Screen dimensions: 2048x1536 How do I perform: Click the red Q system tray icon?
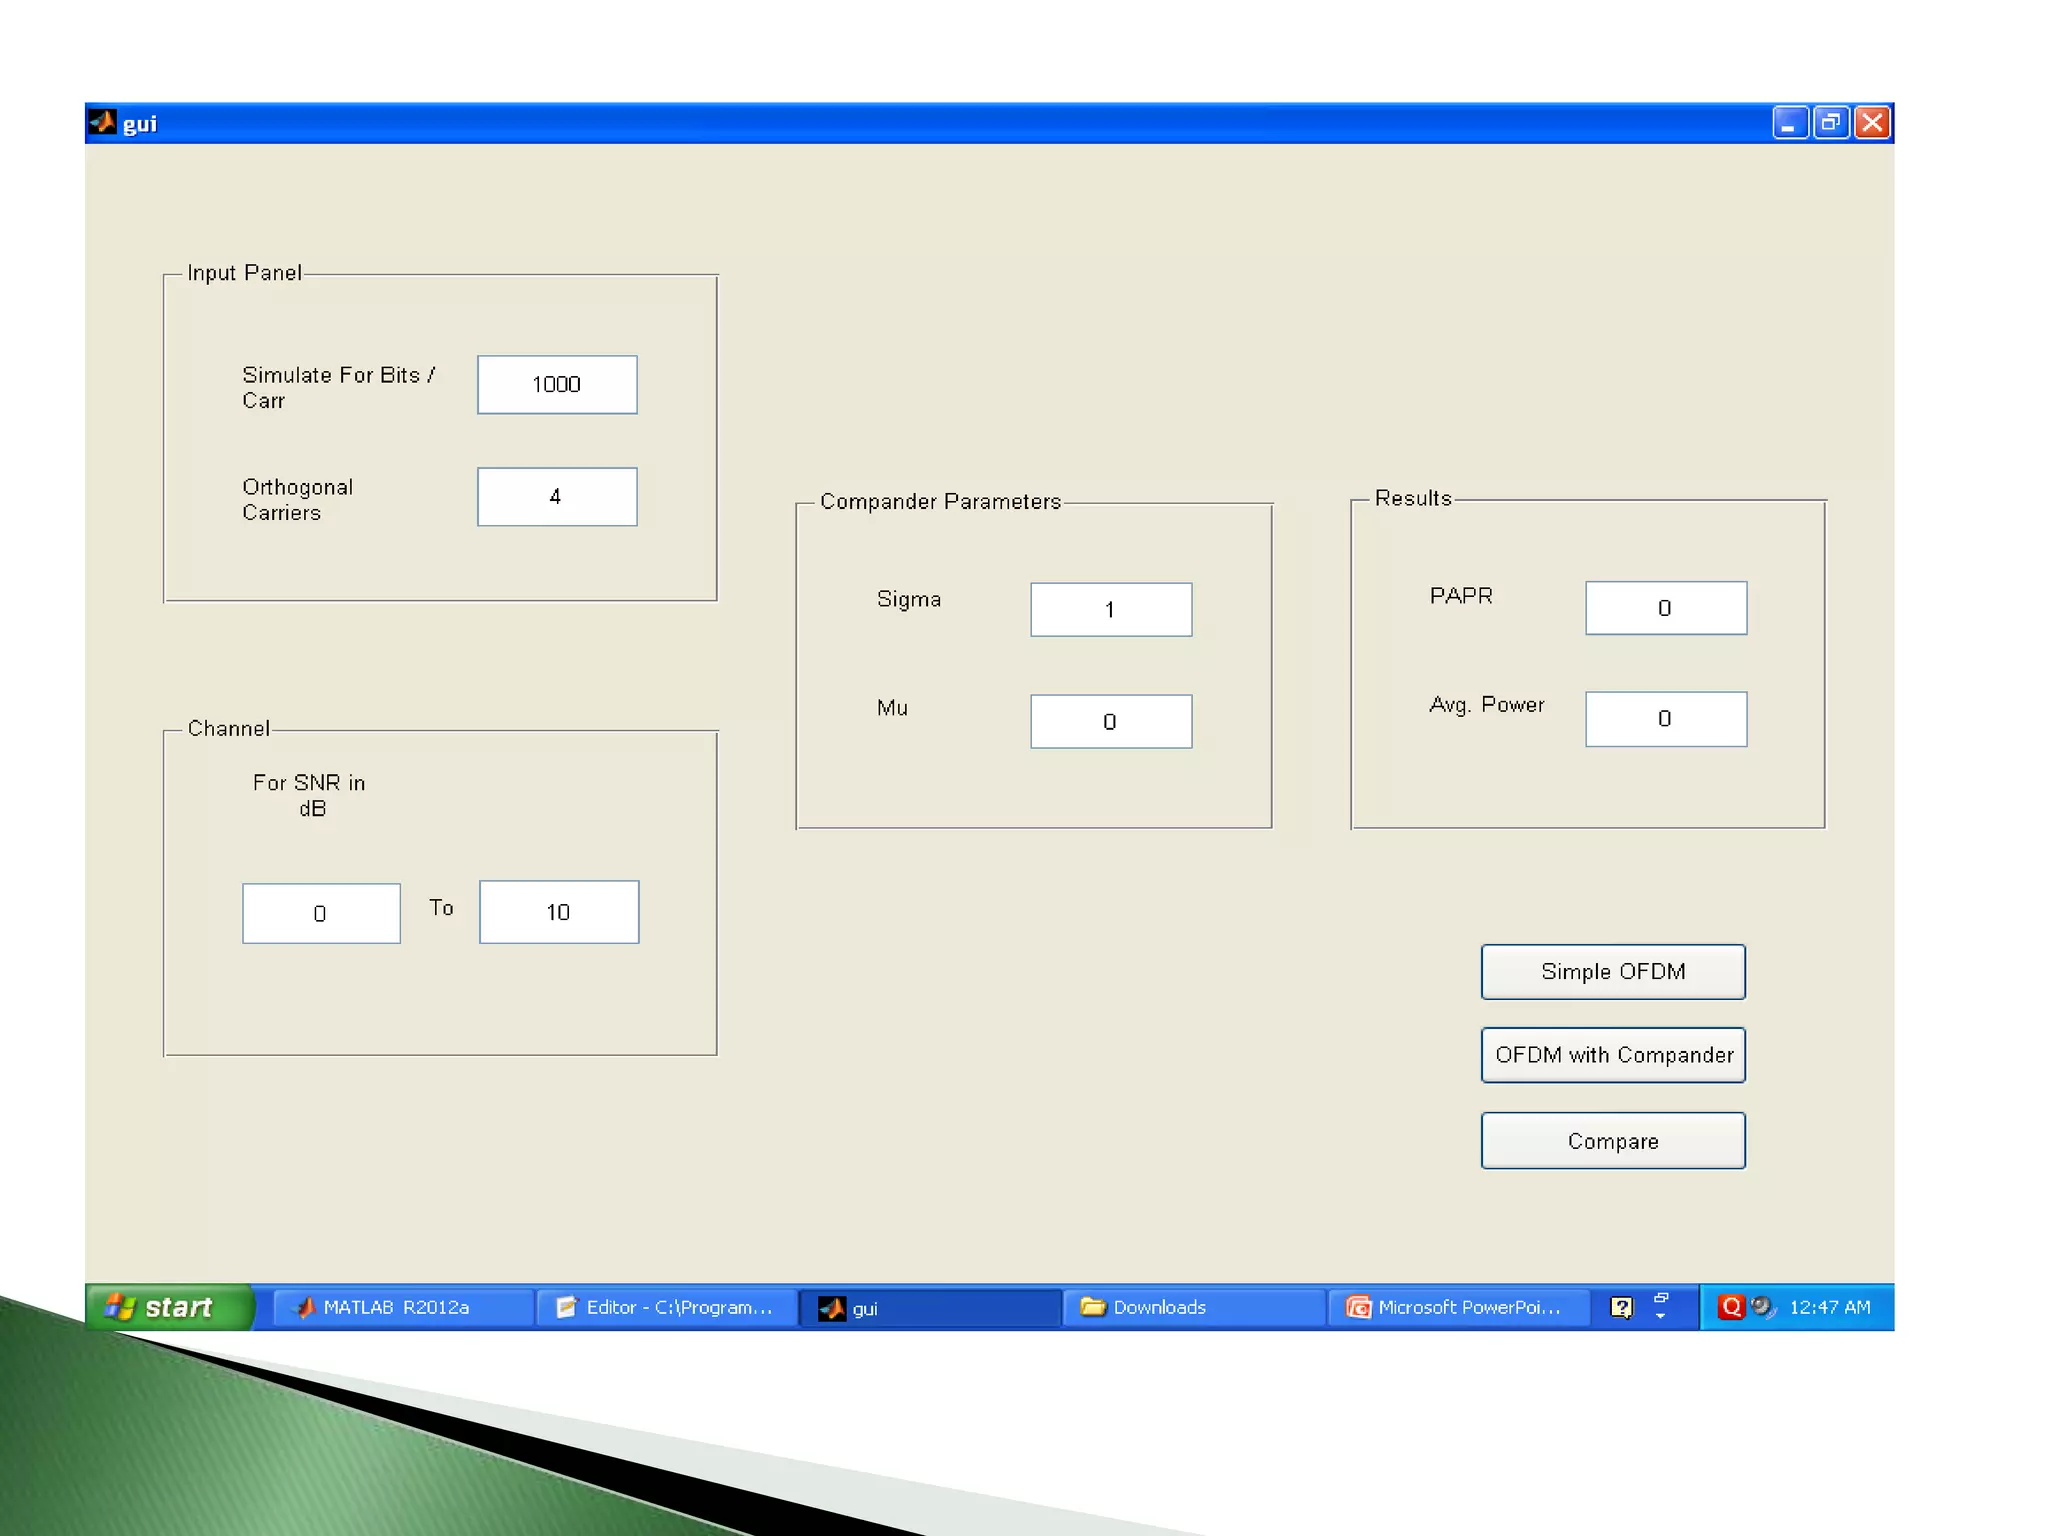(x=1730, y=1307)
